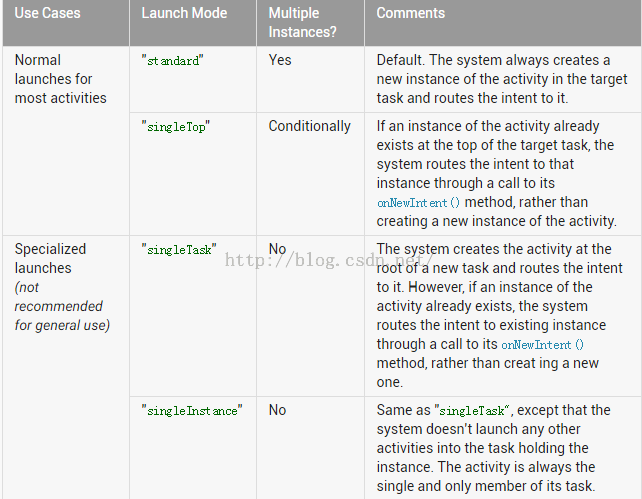Click the "Conditionally" cell for singleTop
Image resolution: width=642 pixels, height=499 pixels.
coord(309,126)
